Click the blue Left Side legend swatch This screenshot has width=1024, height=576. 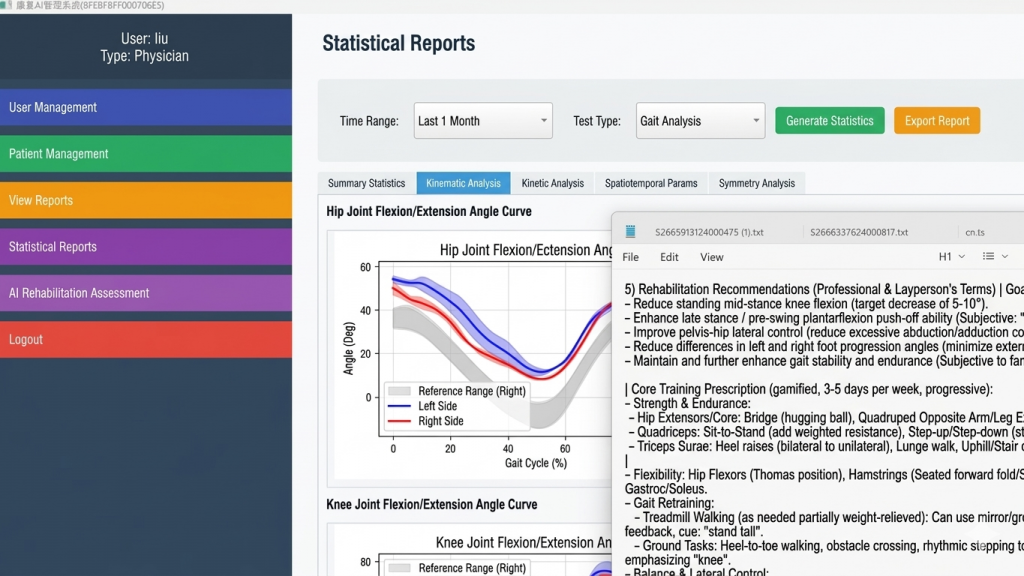pyautogui.click(x=399, y=406)
